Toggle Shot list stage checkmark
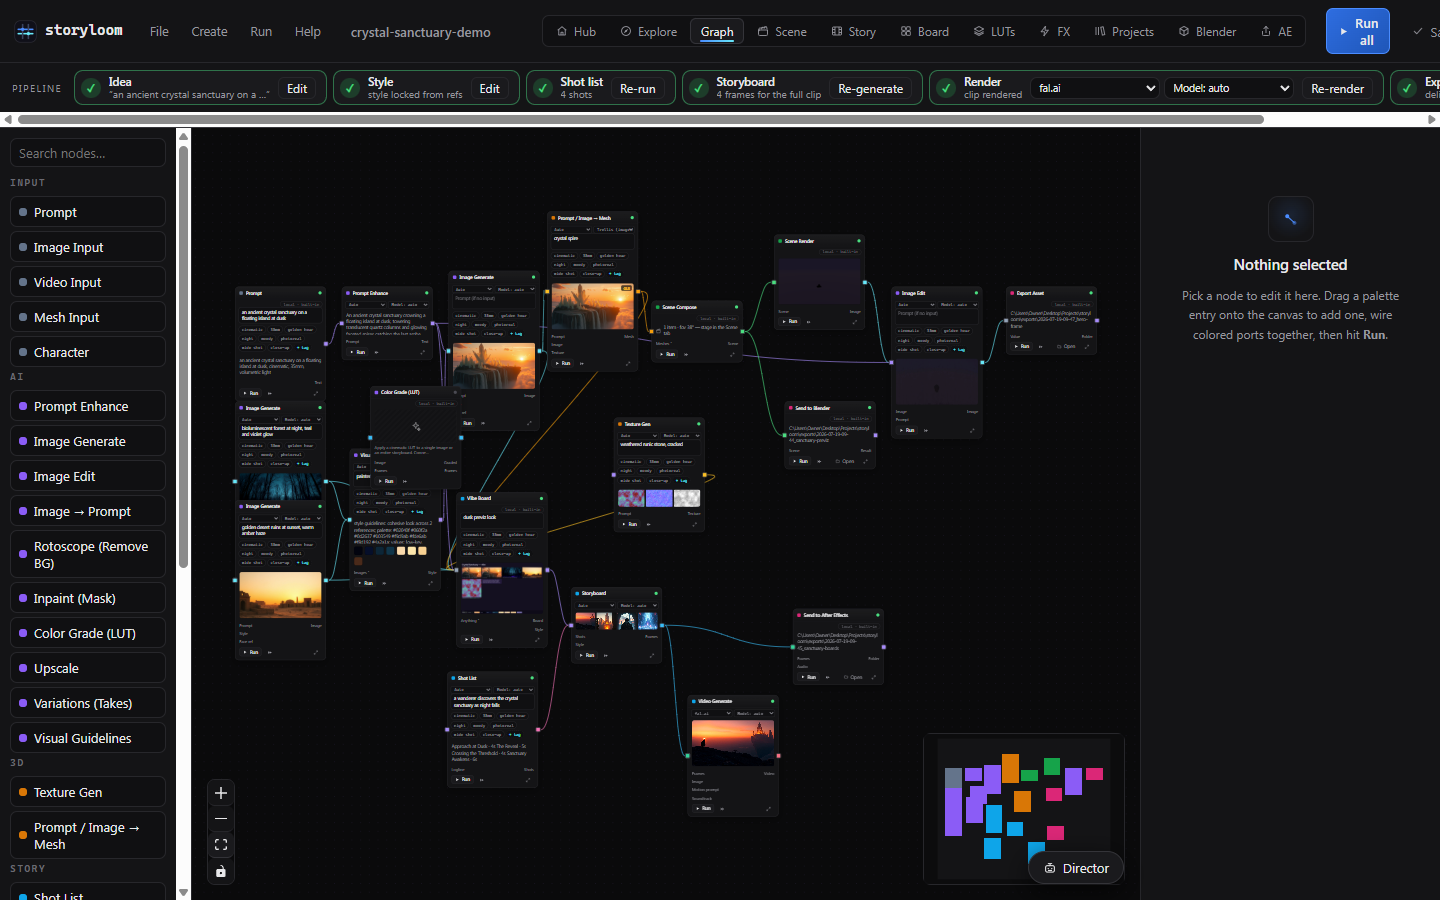1440x900 pixels. pyautogui.click(x=542, y=88)
